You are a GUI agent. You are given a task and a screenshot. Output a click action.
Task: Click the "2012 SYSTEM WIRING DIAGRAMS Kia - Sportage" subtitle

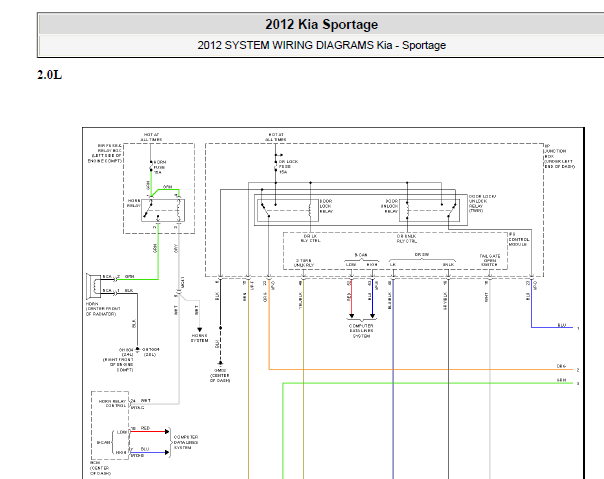(321, 45)
